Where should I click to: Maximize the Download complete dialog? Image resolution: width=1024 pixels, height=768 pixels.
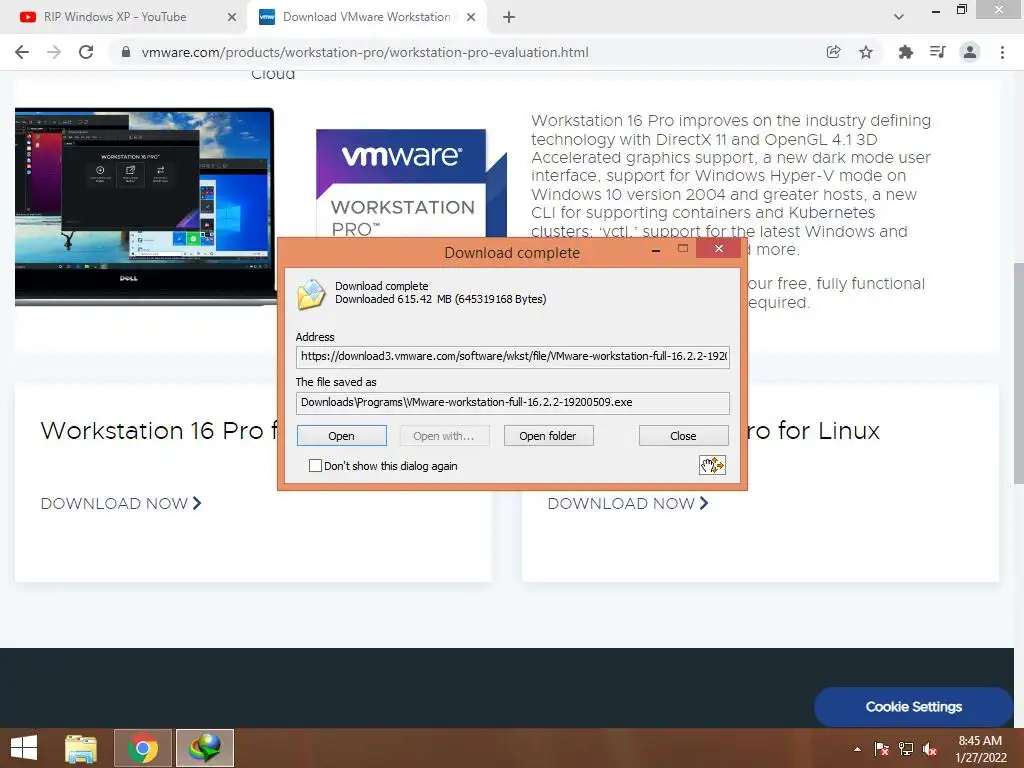pos(683,248)
